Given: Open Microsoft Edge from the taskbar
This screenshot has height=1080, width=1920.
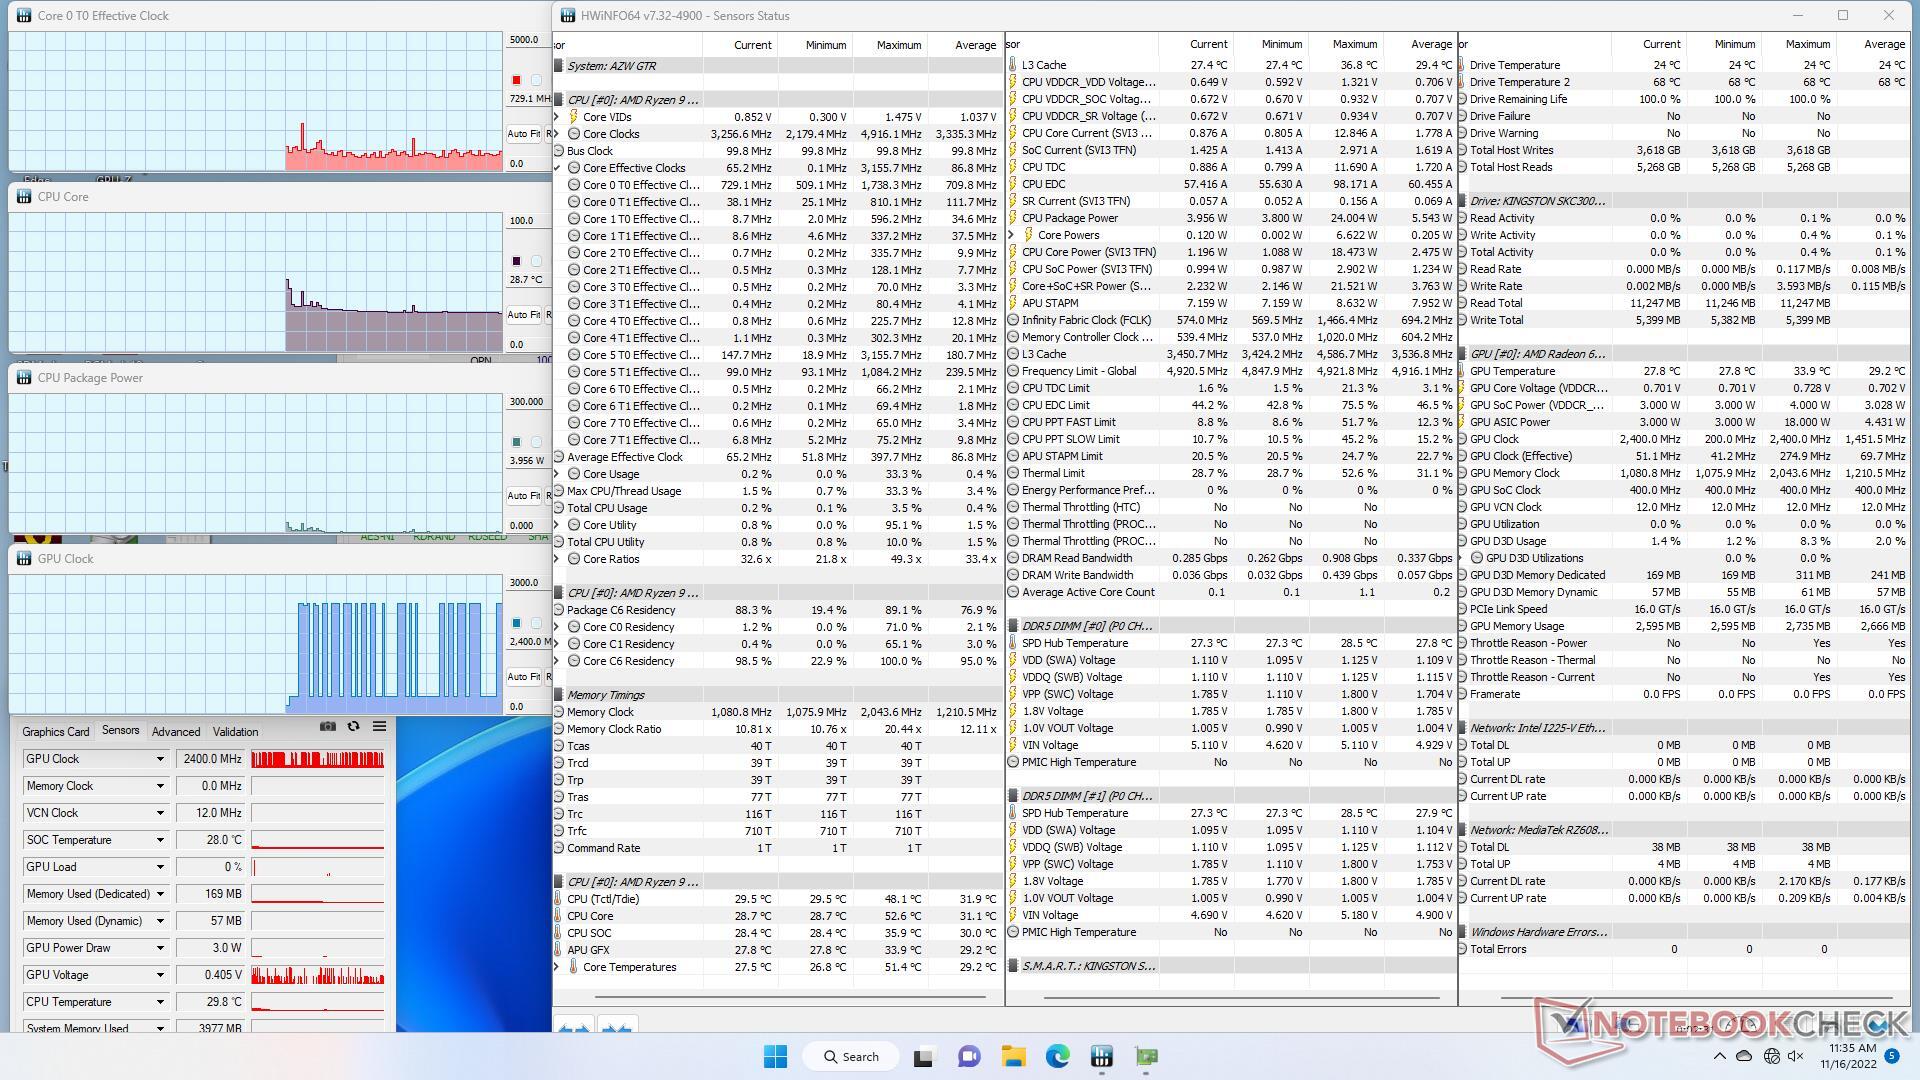Looking at the screenshot, I should point(1058,1056).
